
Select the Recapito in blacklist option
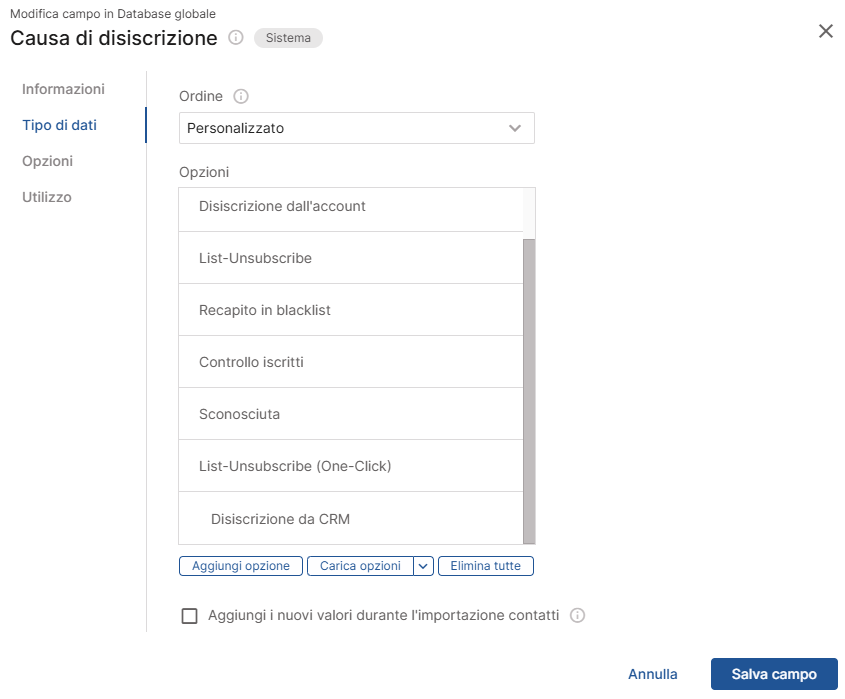(x=265, y=310)
